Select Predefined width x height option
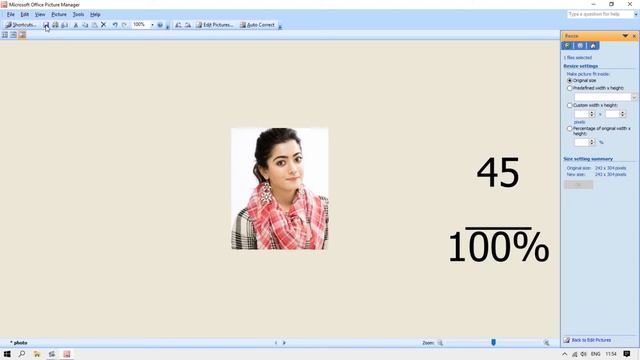The width and height of the screenshot is (640, 360). click(570, 88)
